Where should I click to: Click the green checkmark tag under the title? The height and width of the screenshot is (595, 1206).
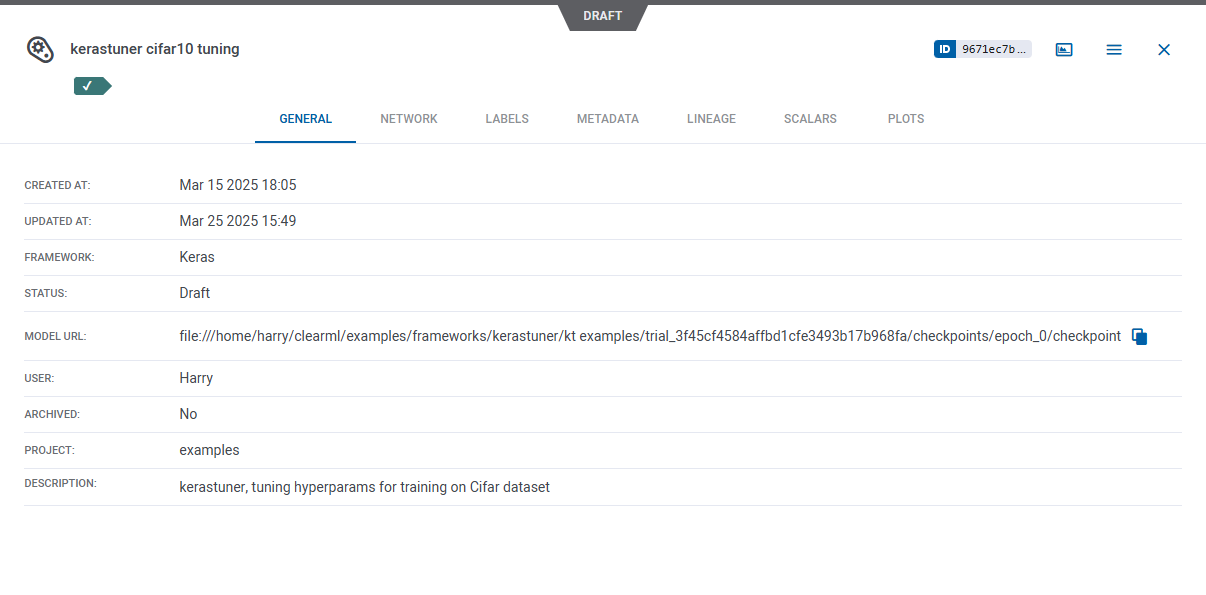(91, 86)
